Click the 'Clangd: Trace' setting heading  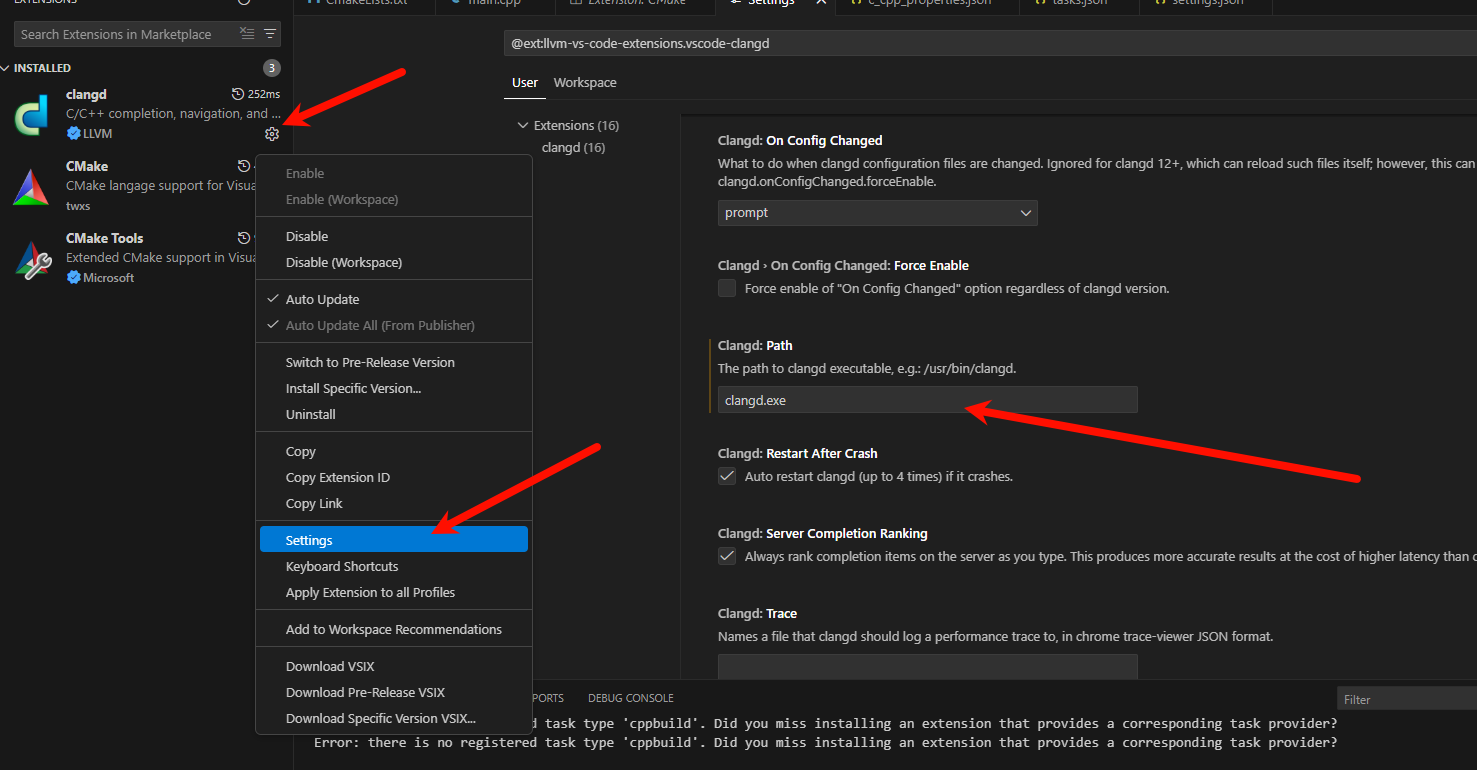tap(757, 613)
